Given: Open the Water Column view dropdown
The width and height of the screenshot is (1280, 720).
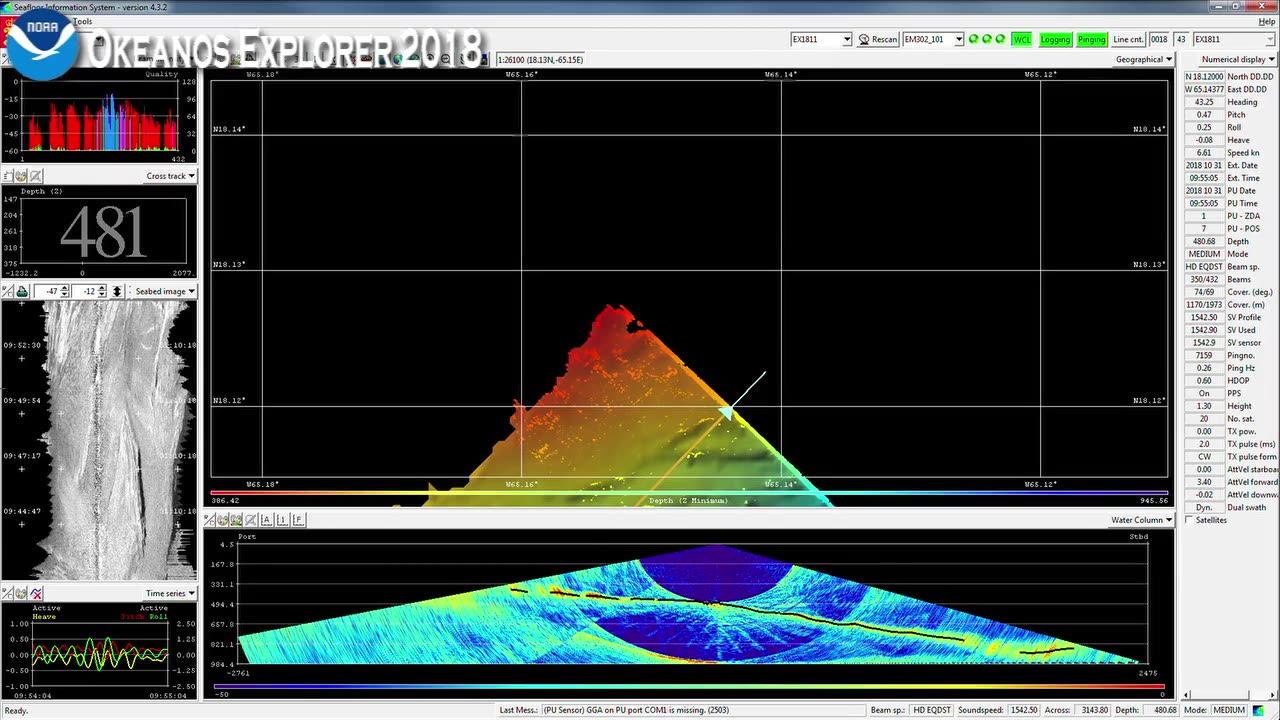Looking at the screenshot, I should (x=1142, y=520).
